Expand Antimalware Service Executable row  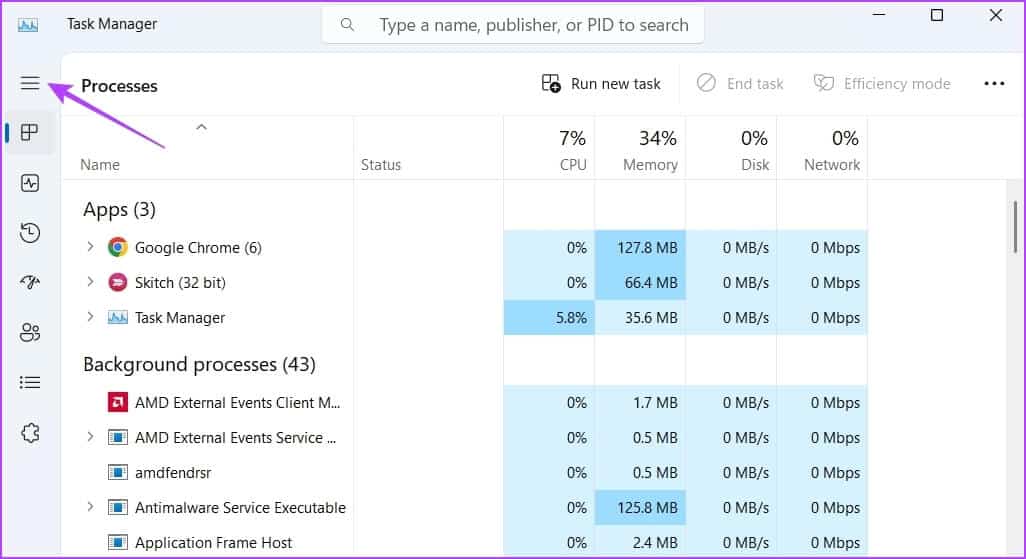point(90,507)
